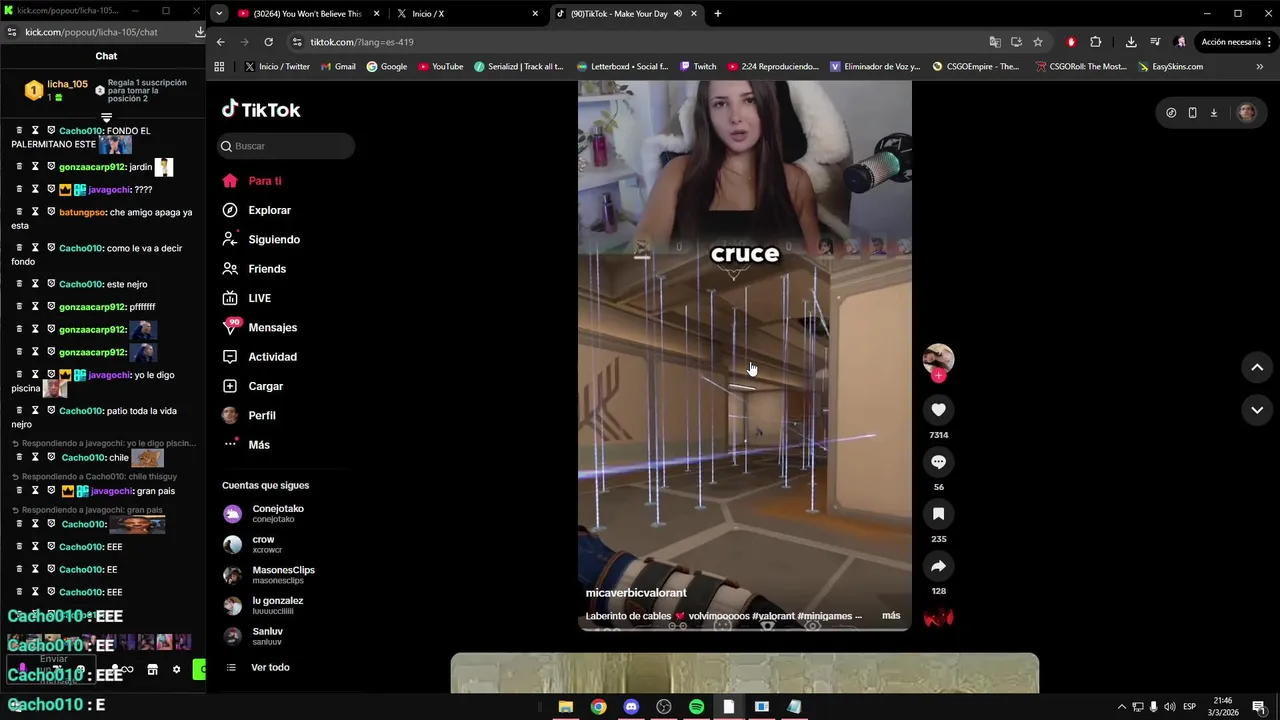Open TikTok profile avatar at top right

click(1246, 113)
